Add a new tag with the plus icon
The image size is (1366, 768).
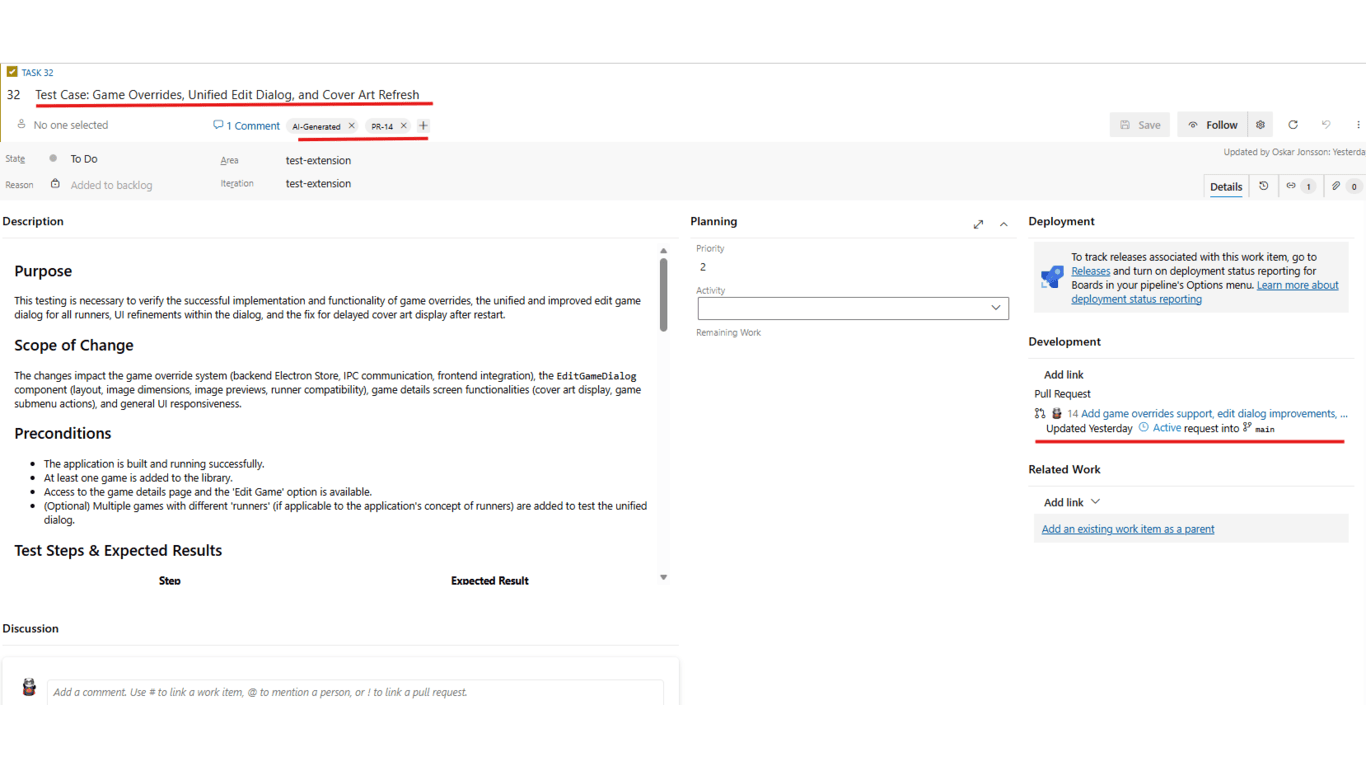pyautogui.click(x=422, y=126)
